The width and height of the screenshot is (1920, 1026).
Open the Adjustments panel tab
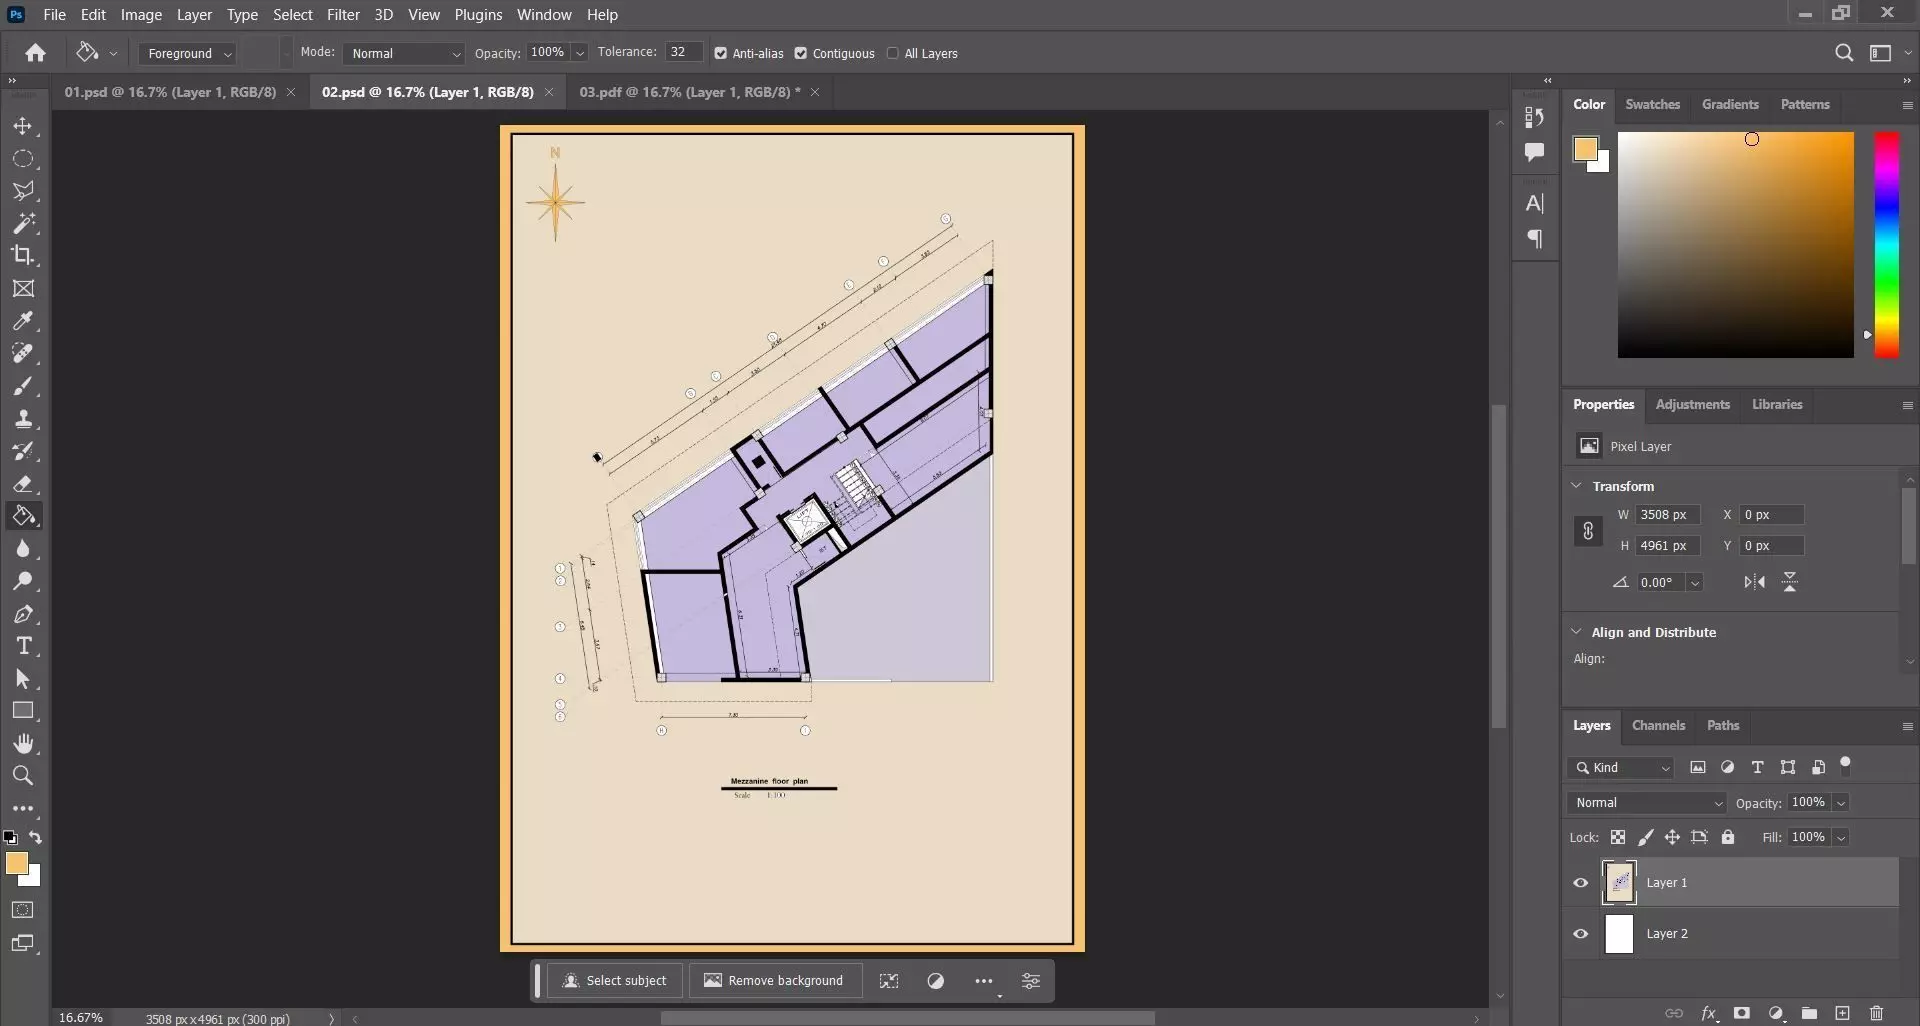coord(1692,404)
